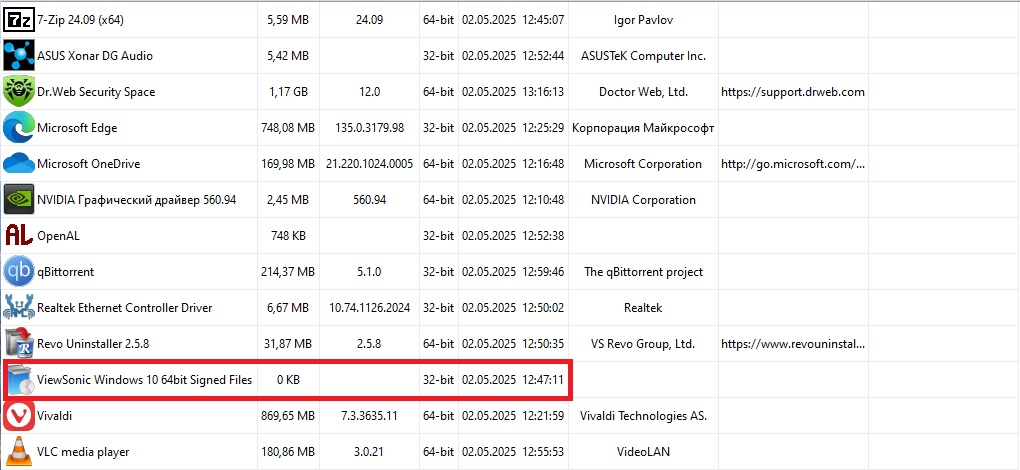Click the 0 KB size cell
This screenshot has width=1020, height=470.
[288, 380]
